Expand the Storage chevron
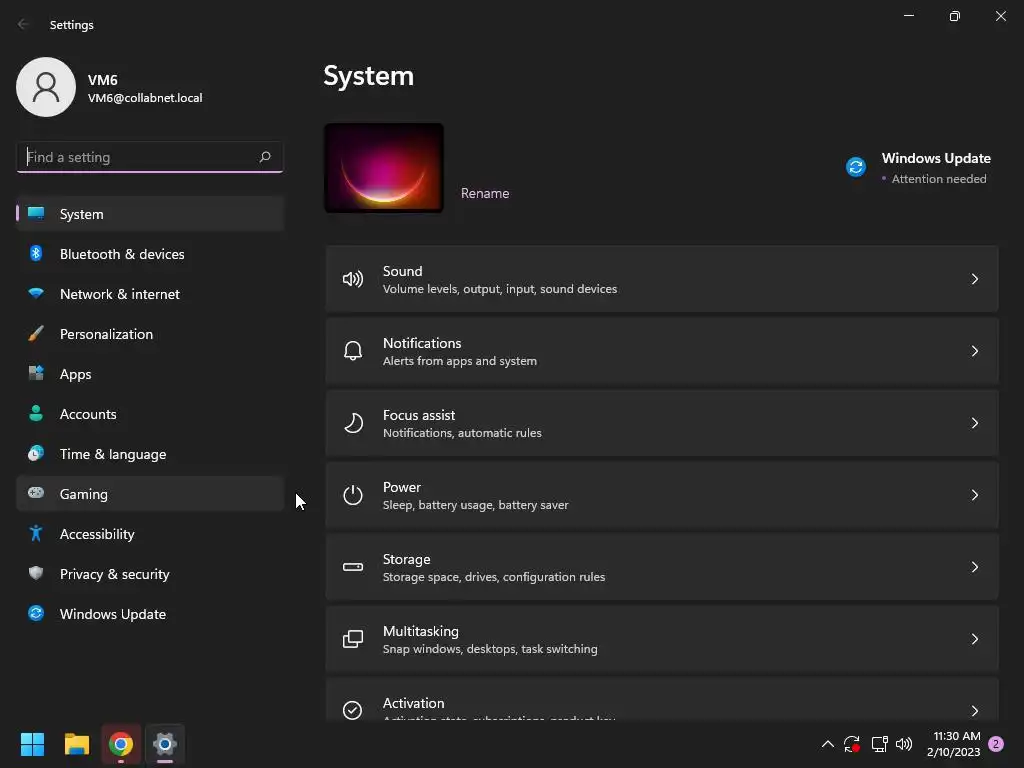The width and height of the screenshot is (1024, 768). (974, 567)
